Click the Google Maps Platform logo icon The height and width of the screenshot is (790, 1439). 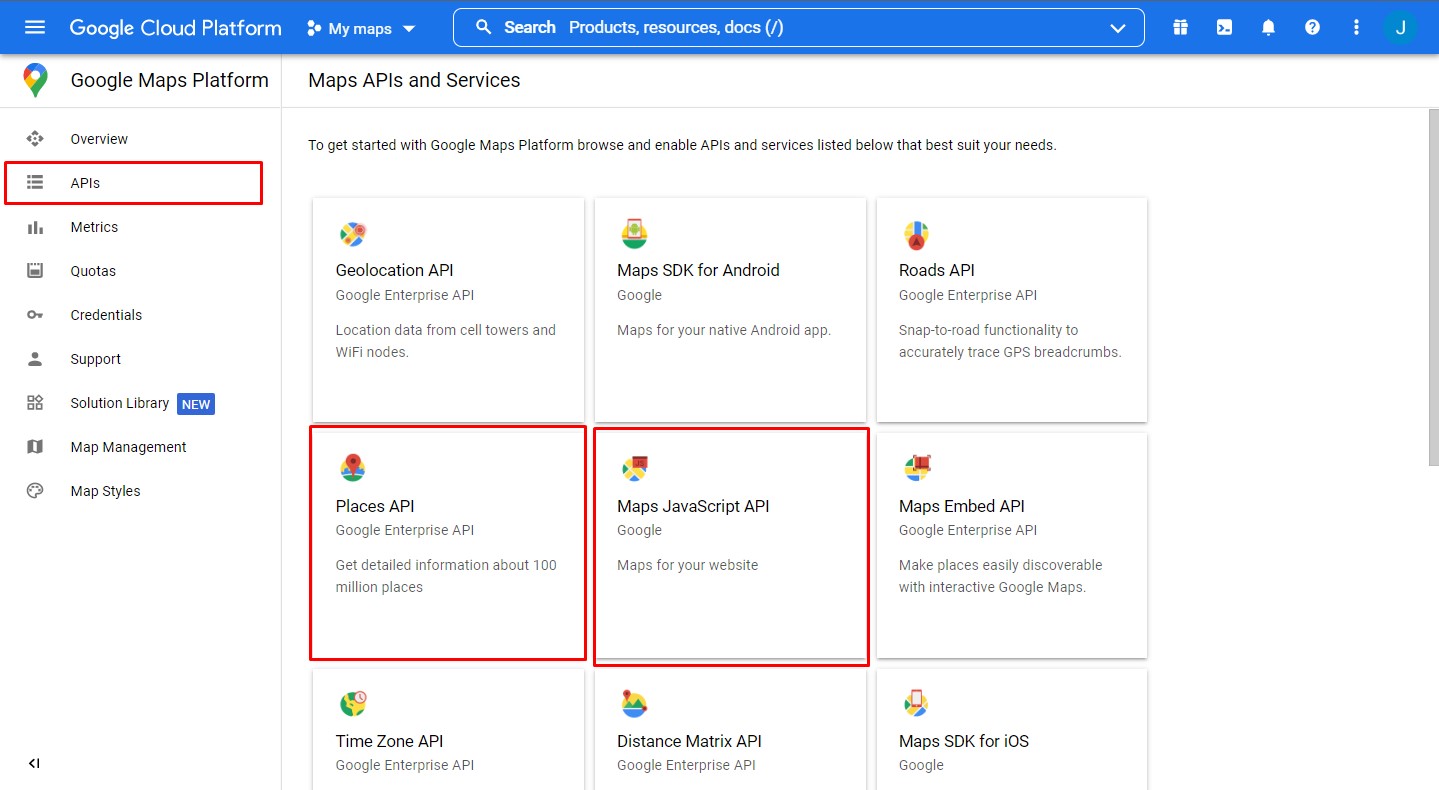[35, 80]
